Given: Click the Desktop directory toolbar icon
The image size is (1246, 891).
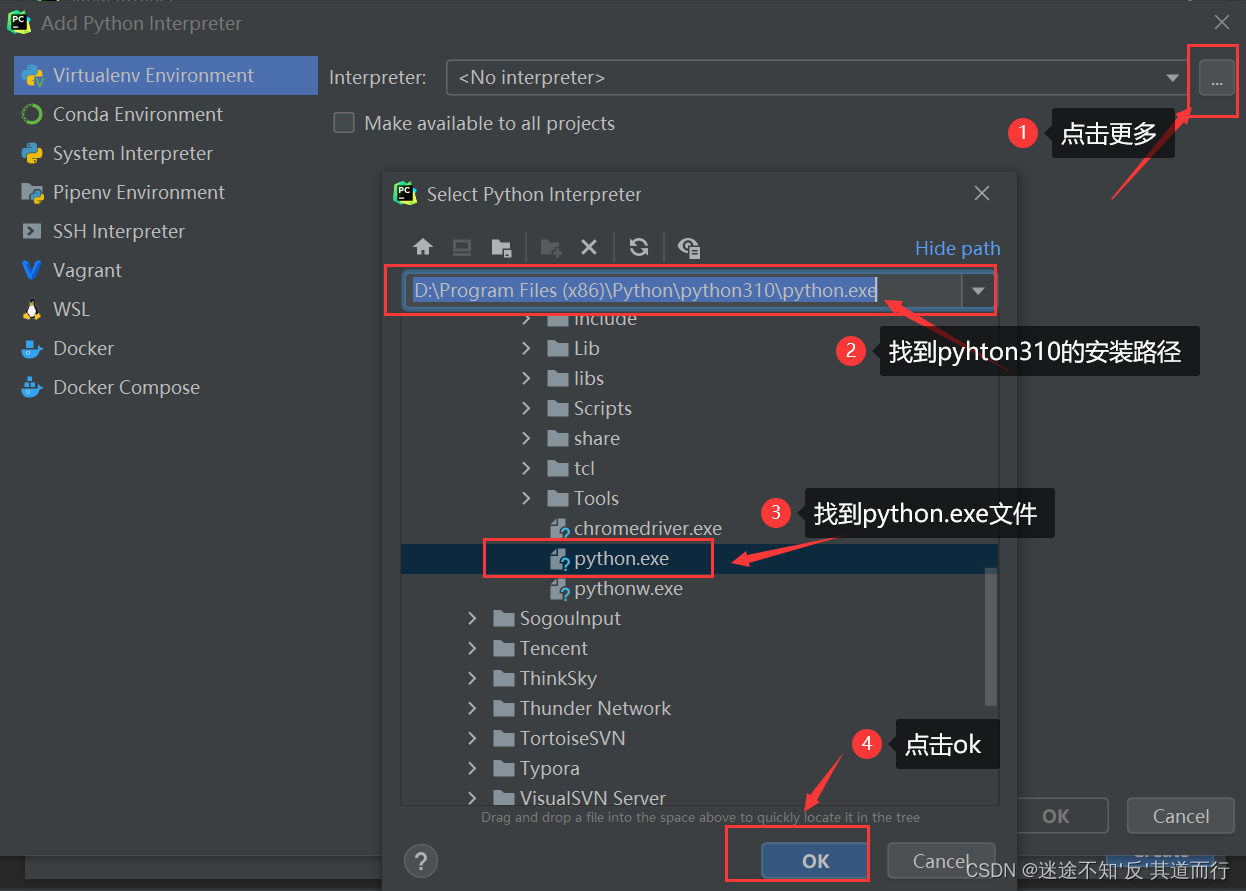Looking at the screenshot, I should pos(462,247).
